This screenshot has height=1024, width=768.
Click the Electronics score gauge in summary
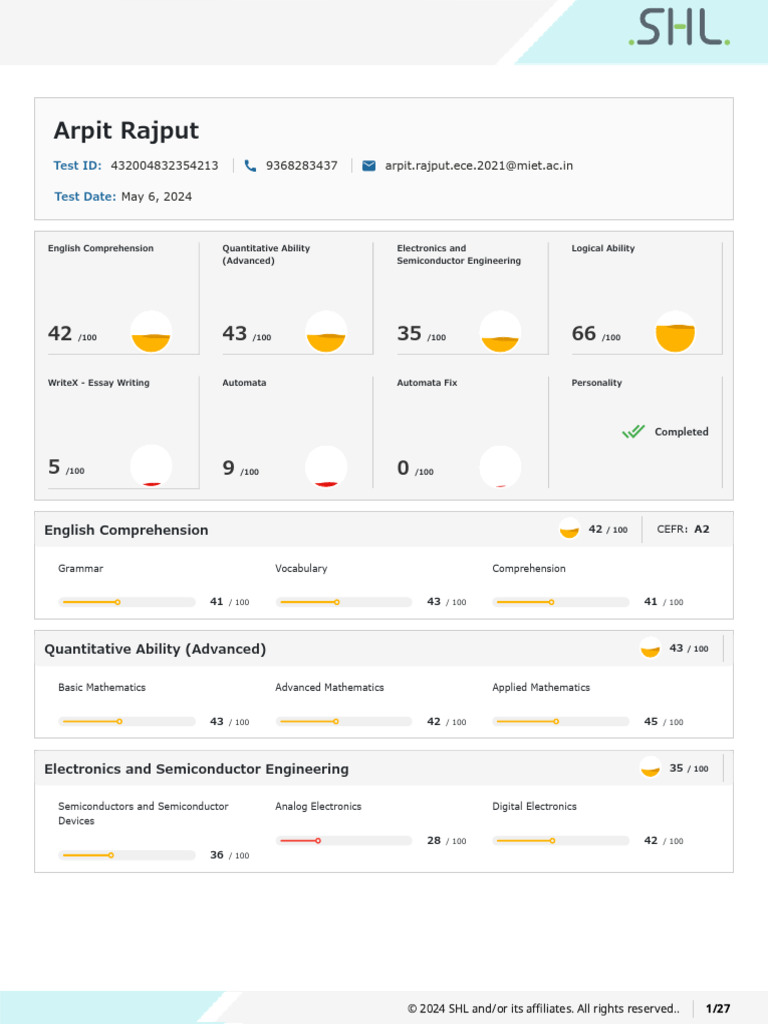(500, 332)
